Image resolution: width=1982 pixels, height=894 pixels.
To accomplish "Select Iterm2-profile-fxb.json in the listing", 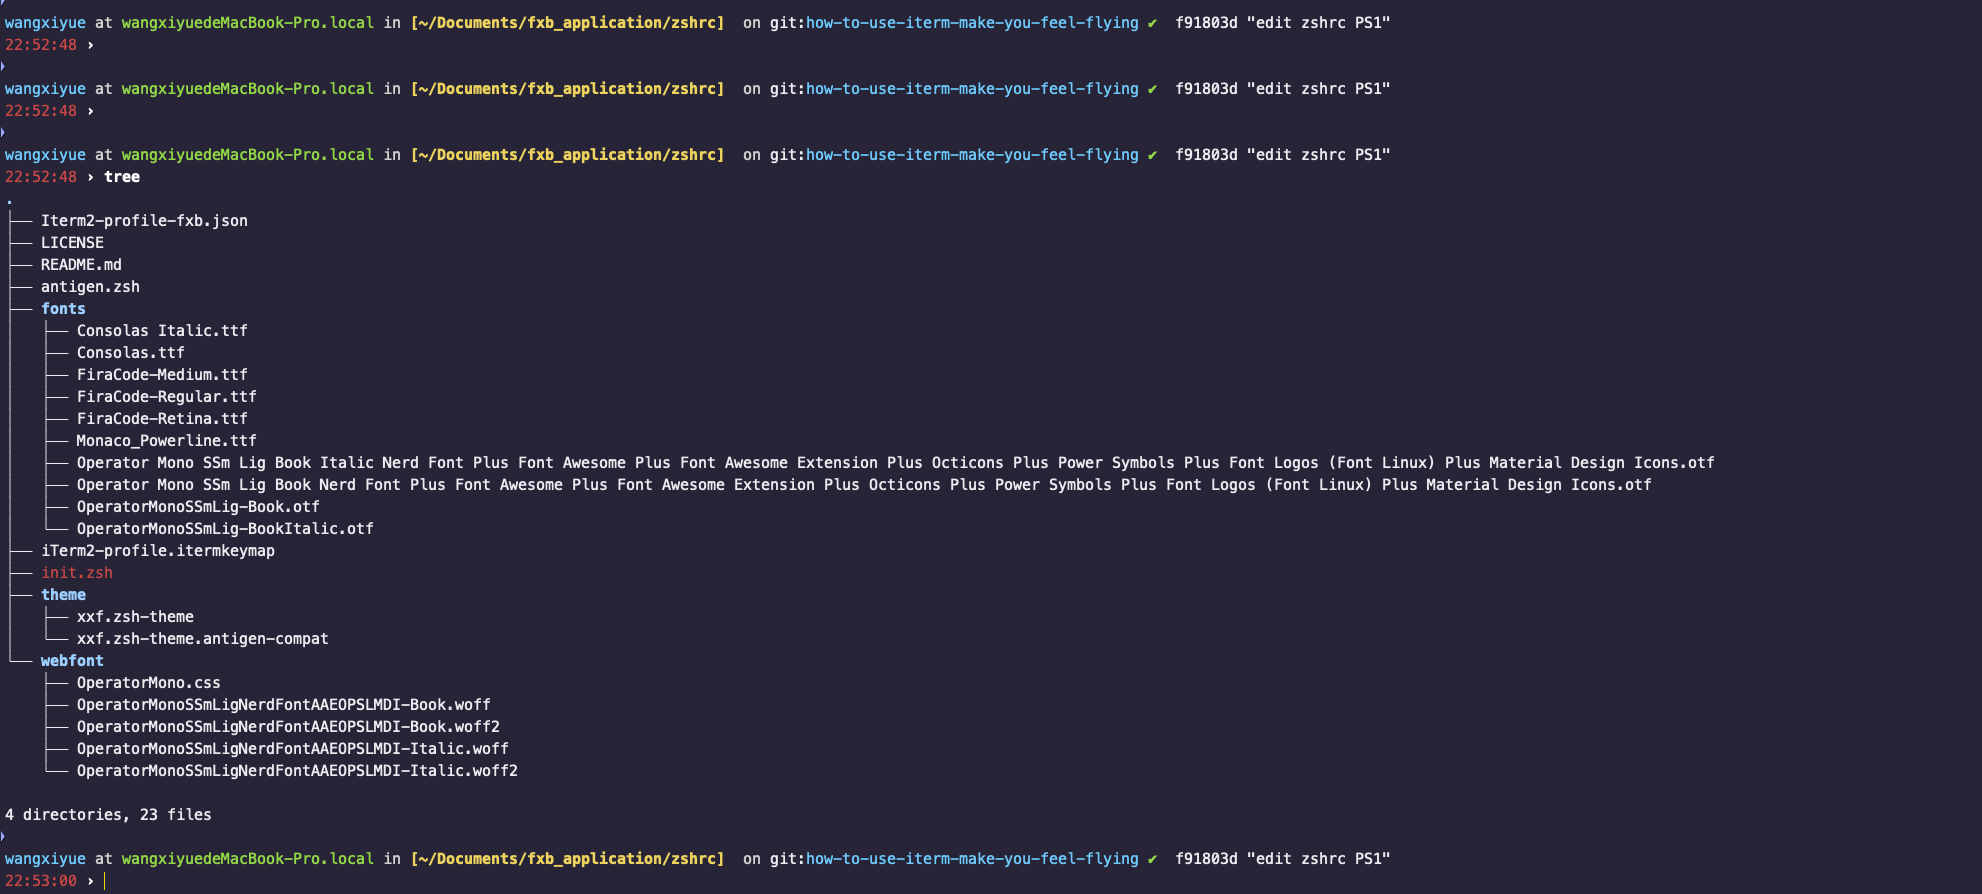I will click(x=144, y=221).
